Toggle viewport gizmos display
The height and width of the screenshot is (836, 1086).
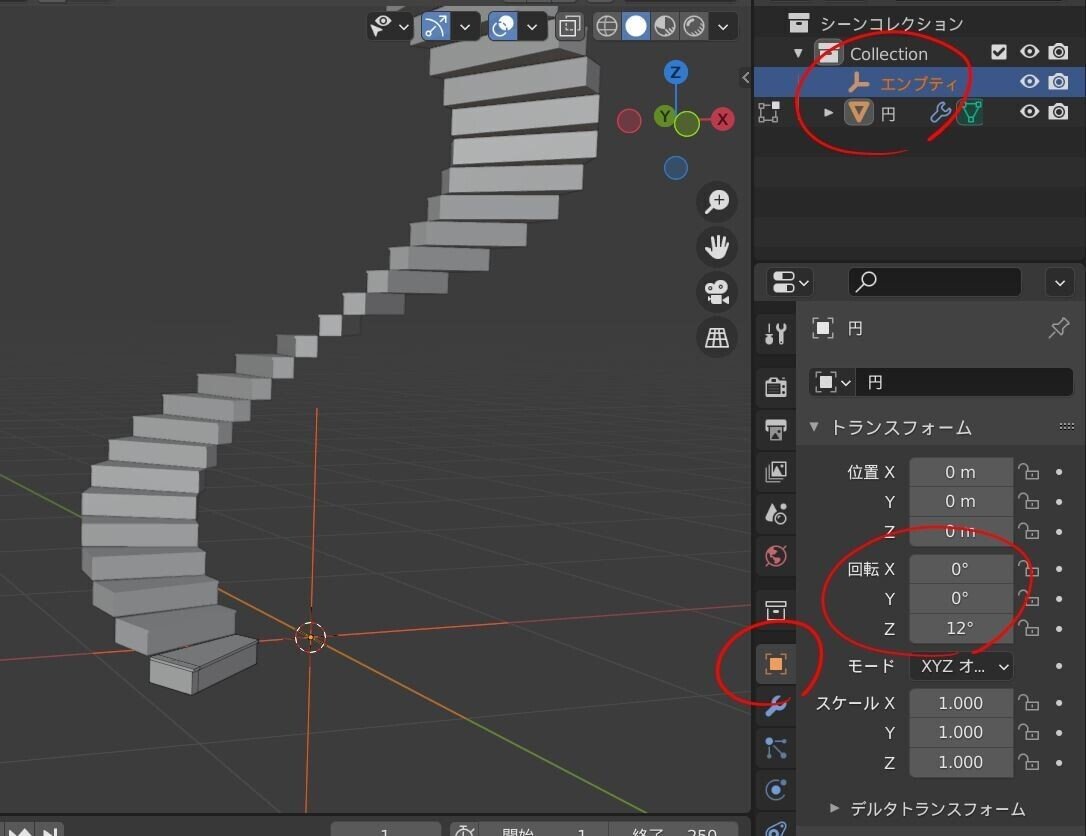[436, 26]
